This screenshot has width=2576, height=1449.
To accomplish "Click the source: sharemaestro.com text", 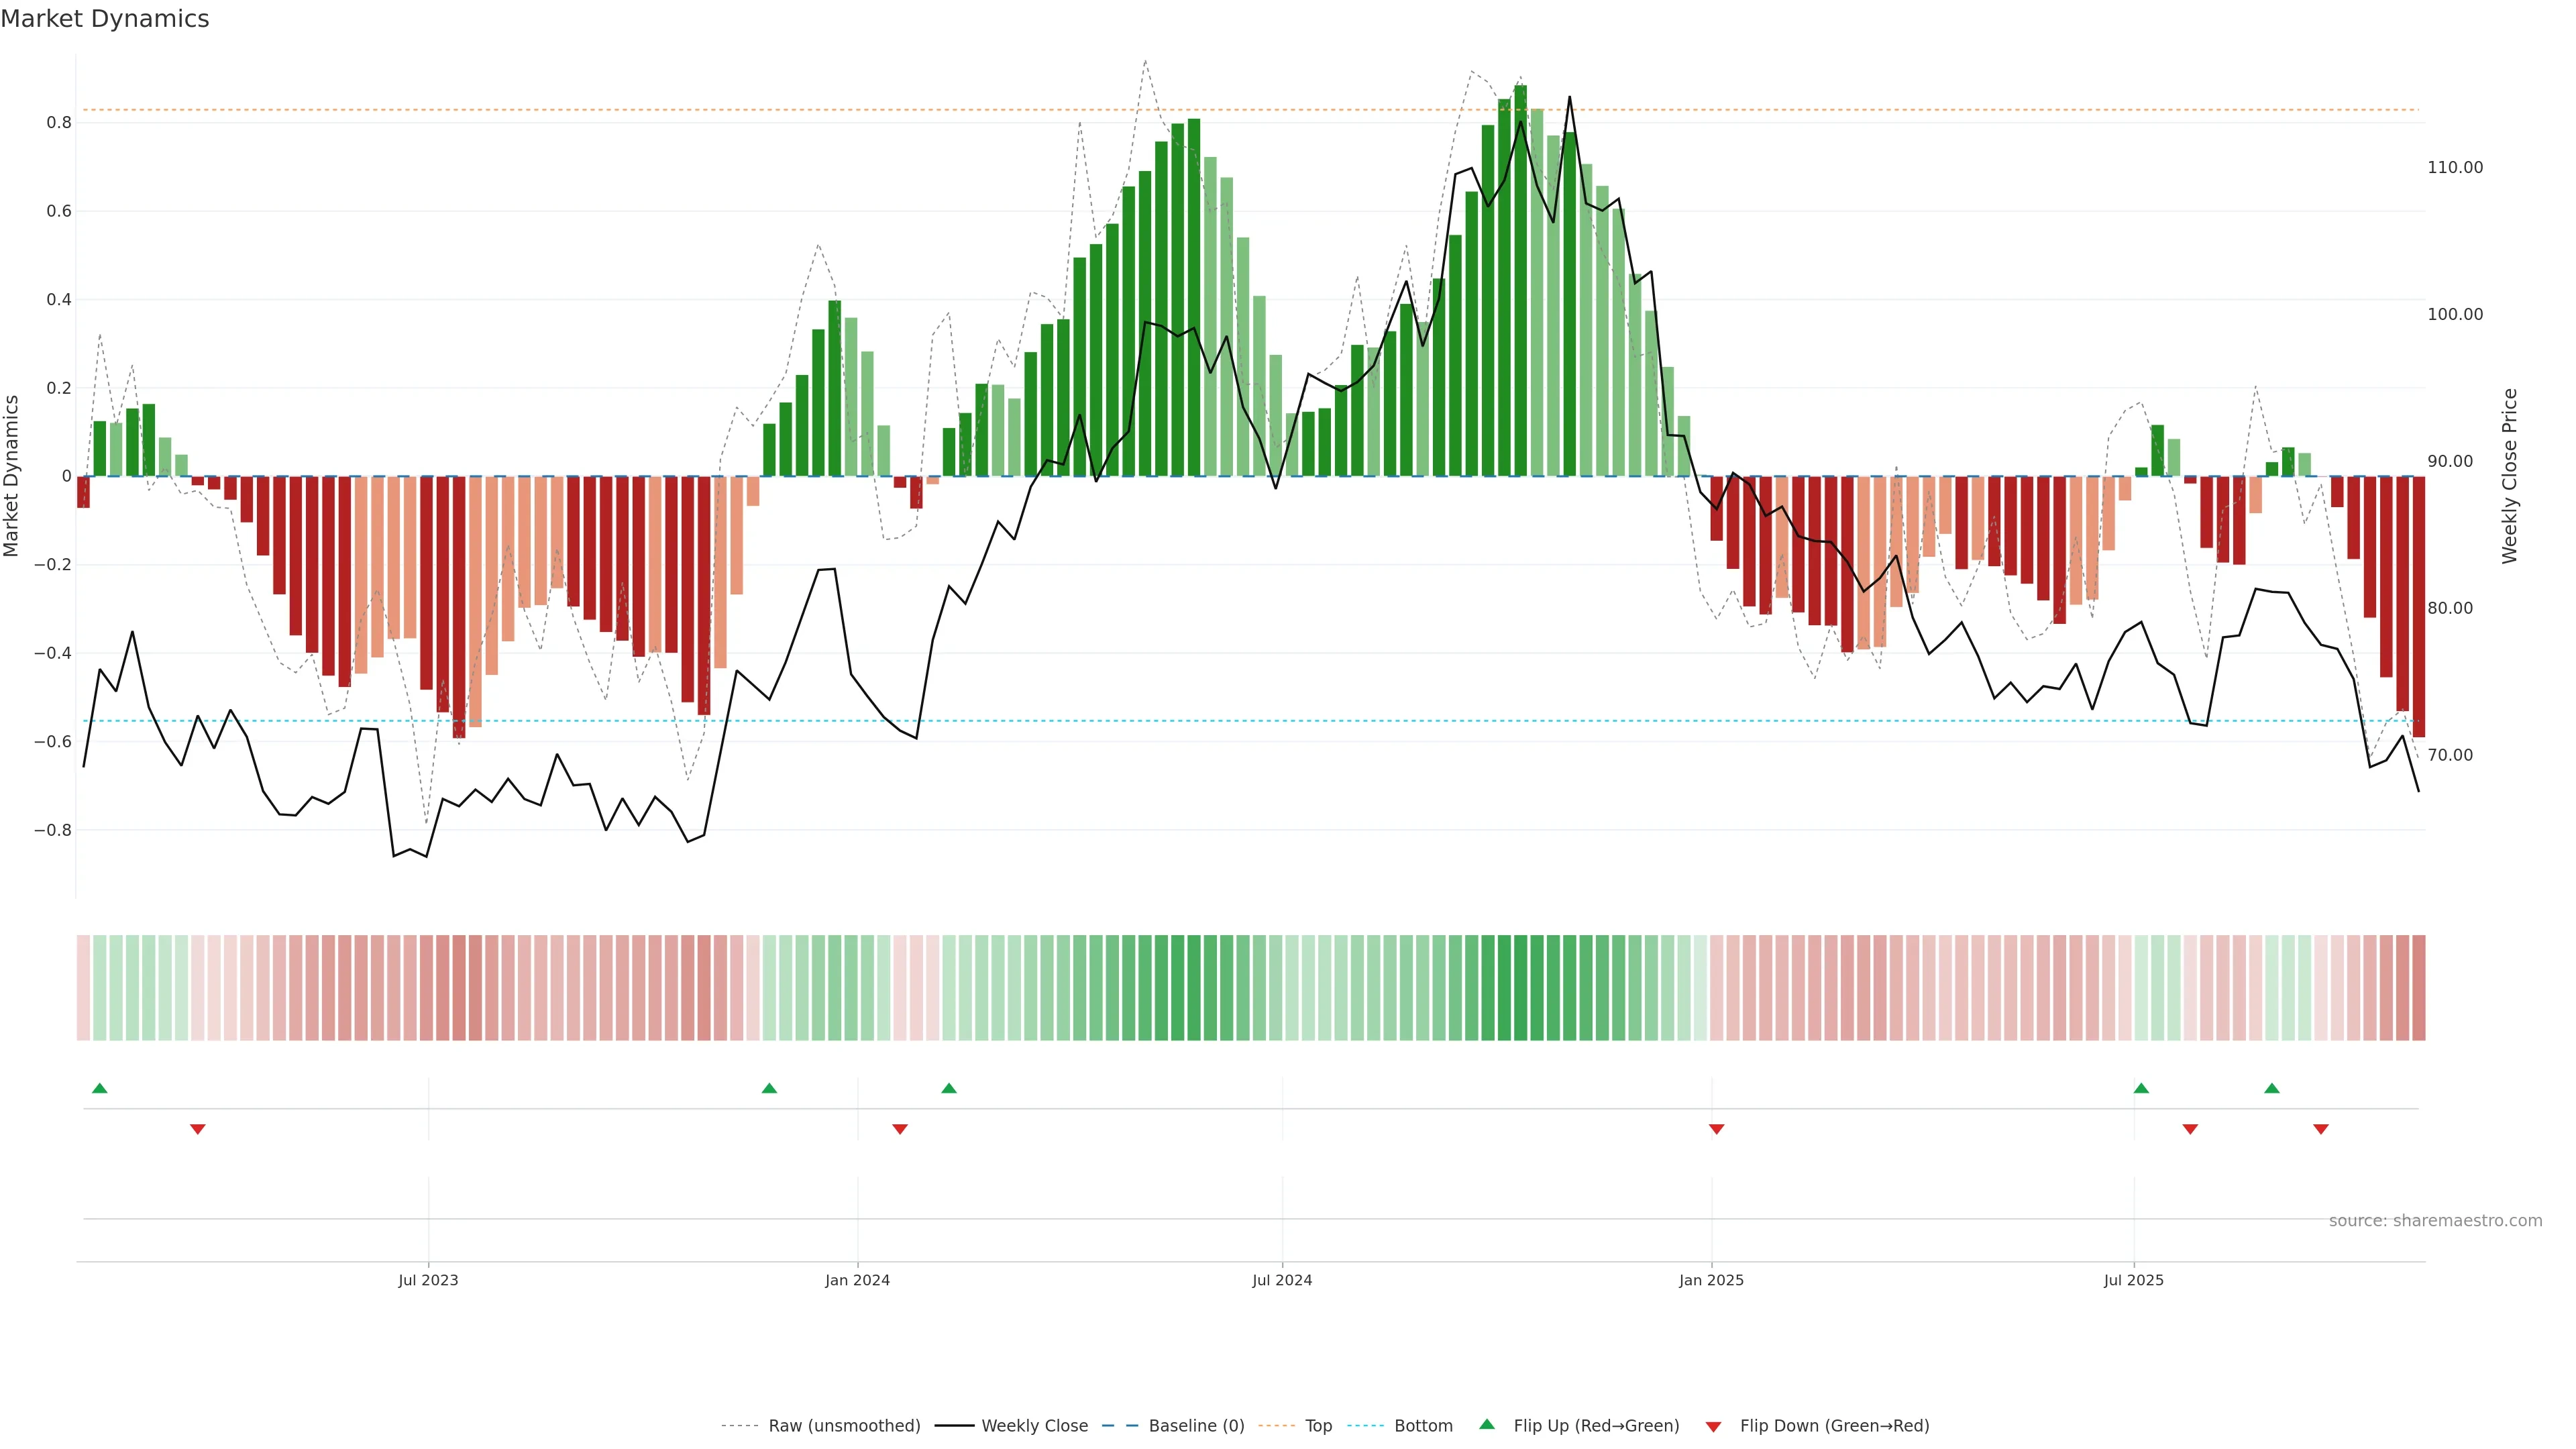I will click(x=2435, y=1220).
